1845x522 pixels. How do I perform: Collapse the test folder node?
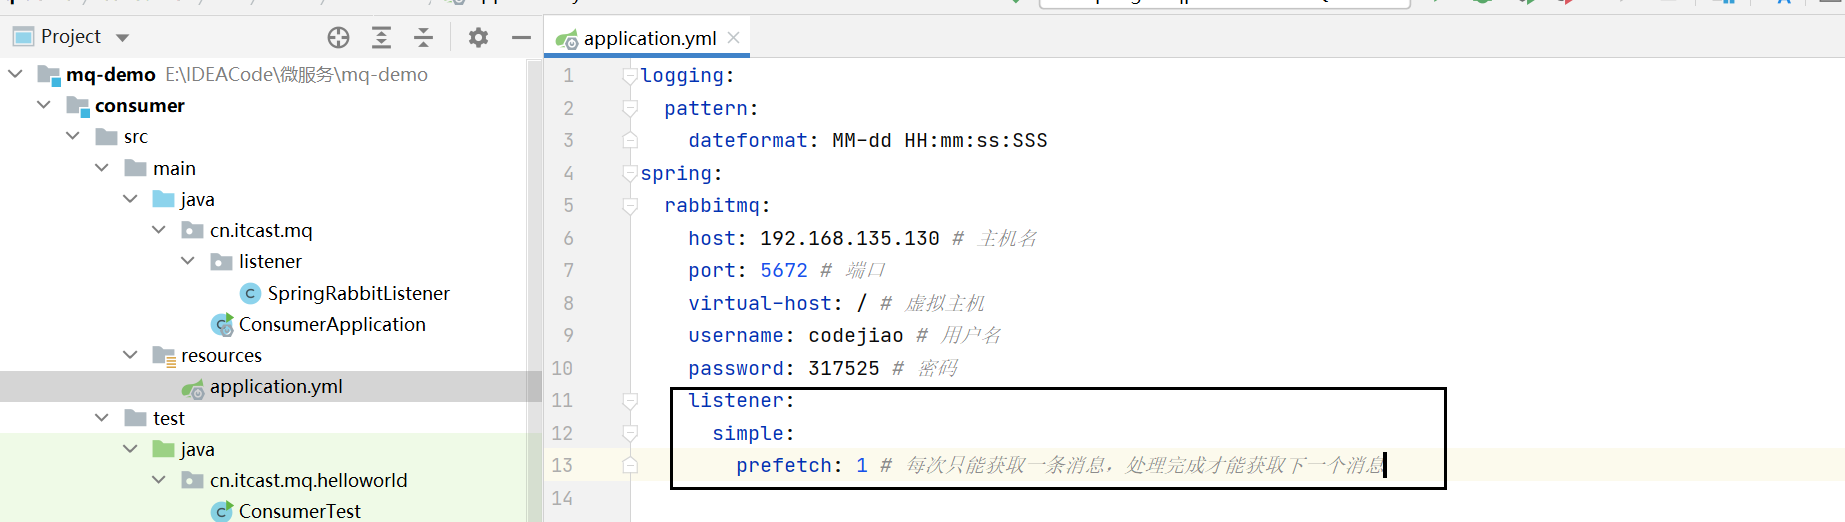tap(102, 418)
